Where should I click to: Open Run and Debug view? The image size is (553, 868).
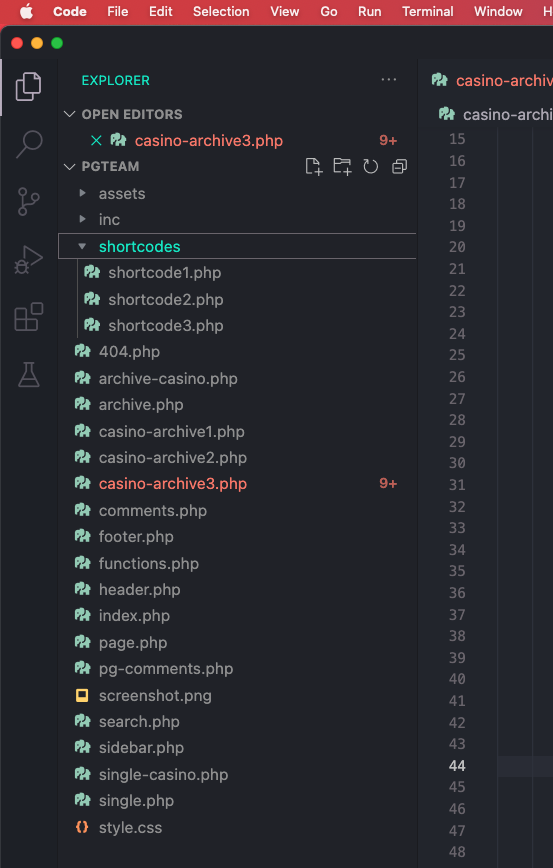tap(29, 260)
